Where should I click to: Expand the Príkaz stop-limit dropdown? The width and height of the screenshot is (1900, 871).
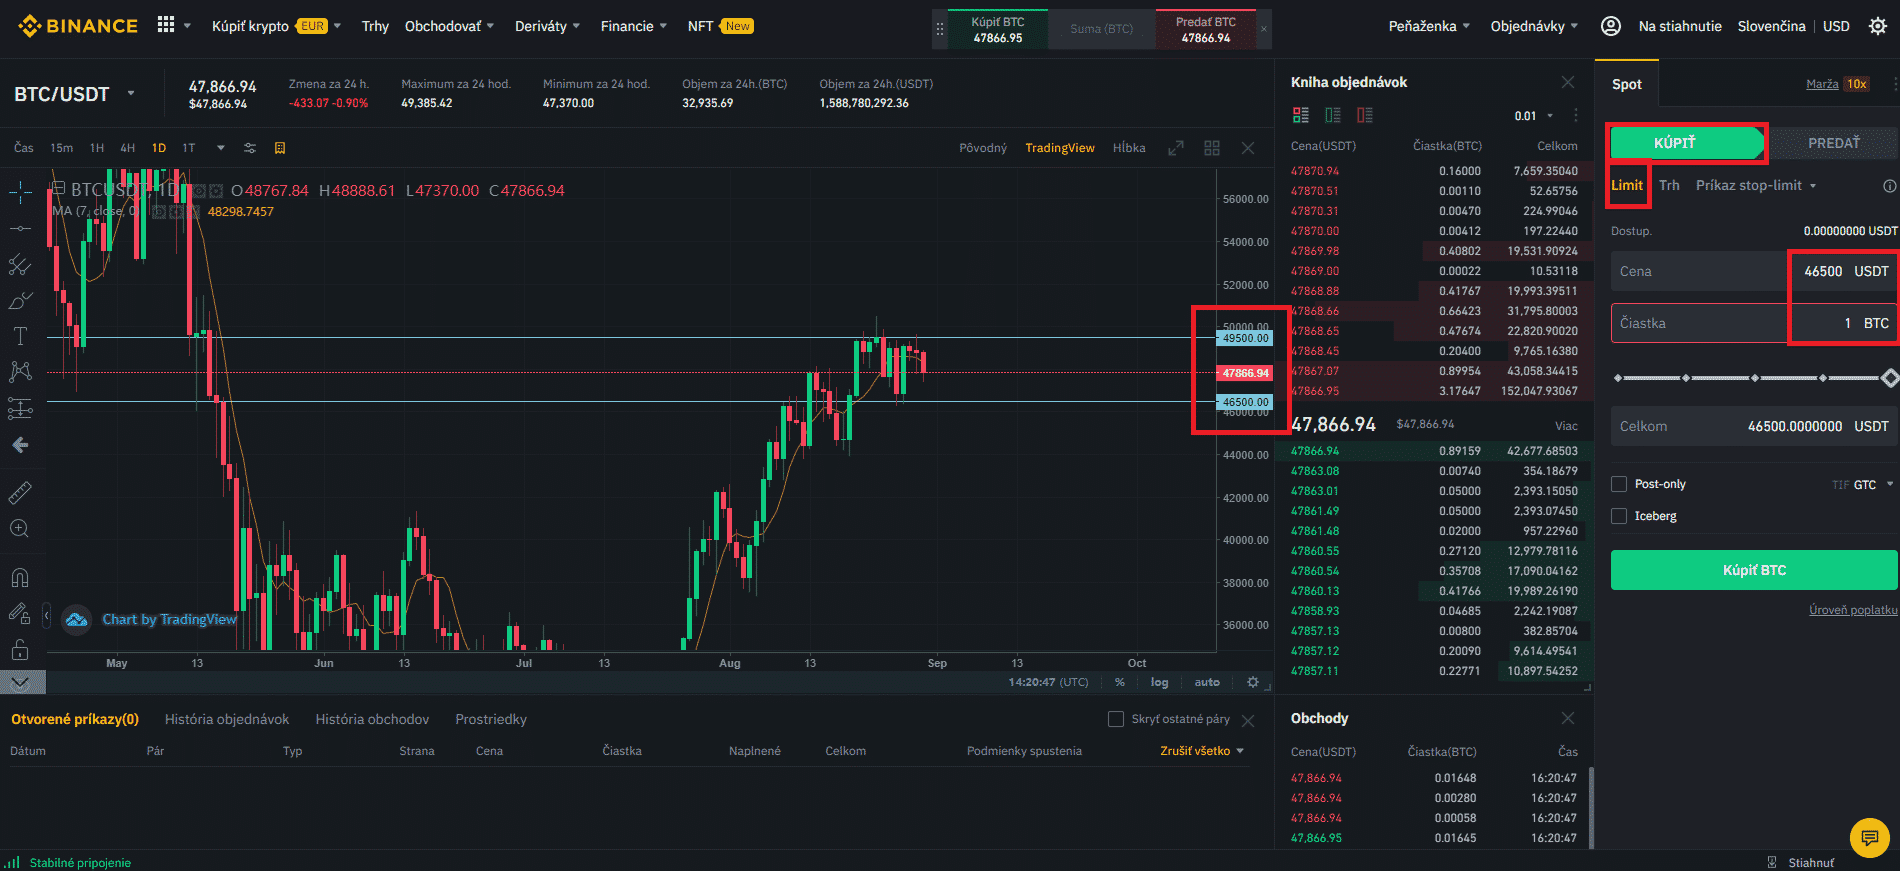(x=1755, y=185)
